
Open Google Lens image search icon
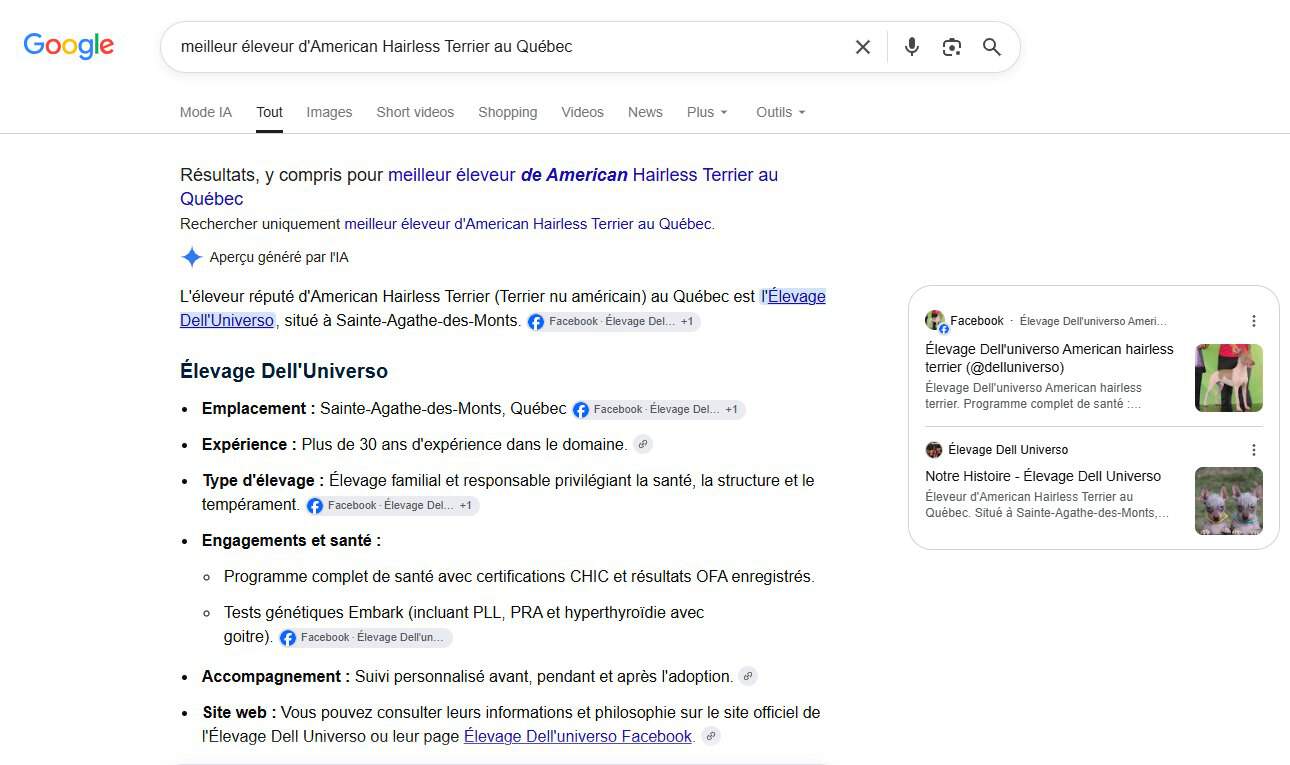point(951,47)
